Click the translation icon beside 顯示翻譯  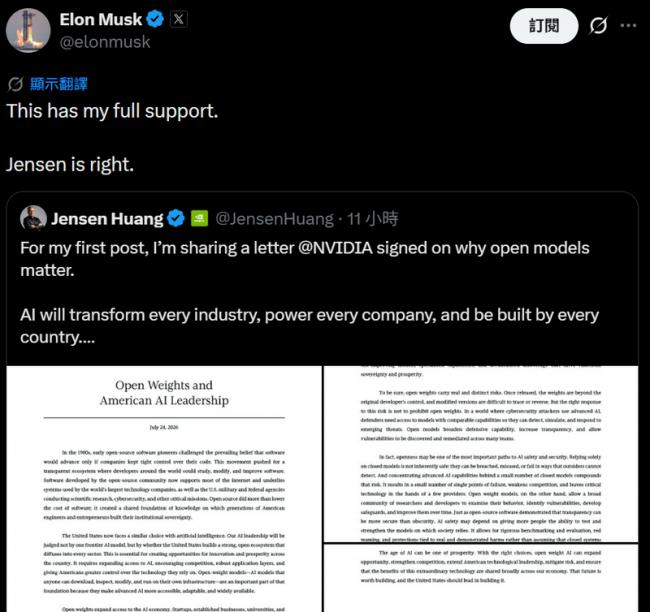coord(15,84)
